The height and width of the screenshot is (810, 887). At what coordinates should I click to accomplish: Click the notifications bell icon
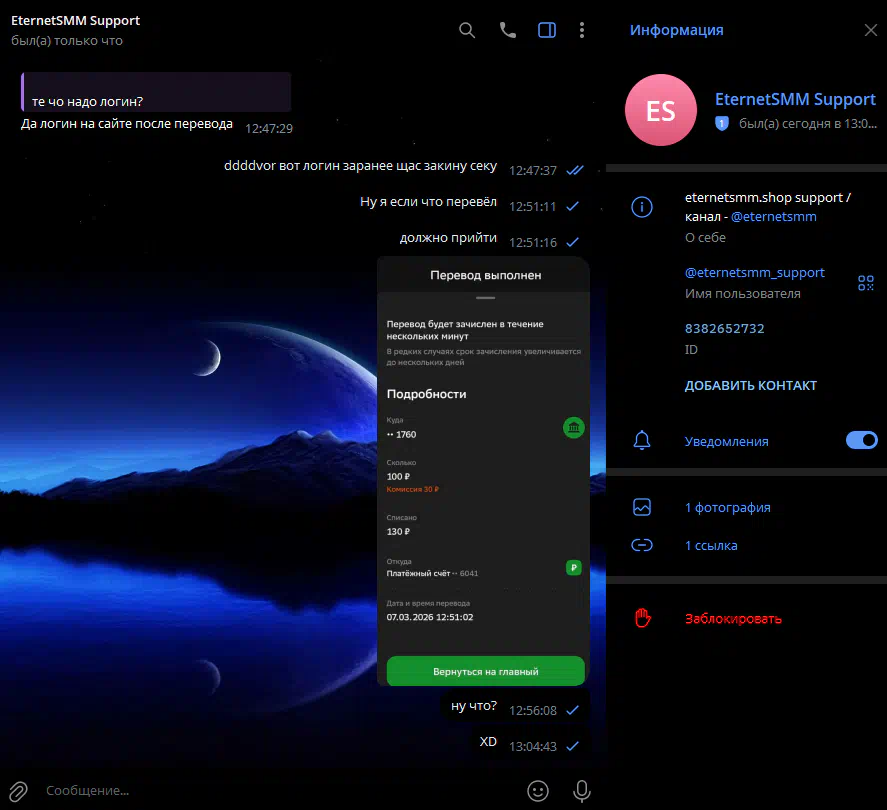click(x=642, y=441)
